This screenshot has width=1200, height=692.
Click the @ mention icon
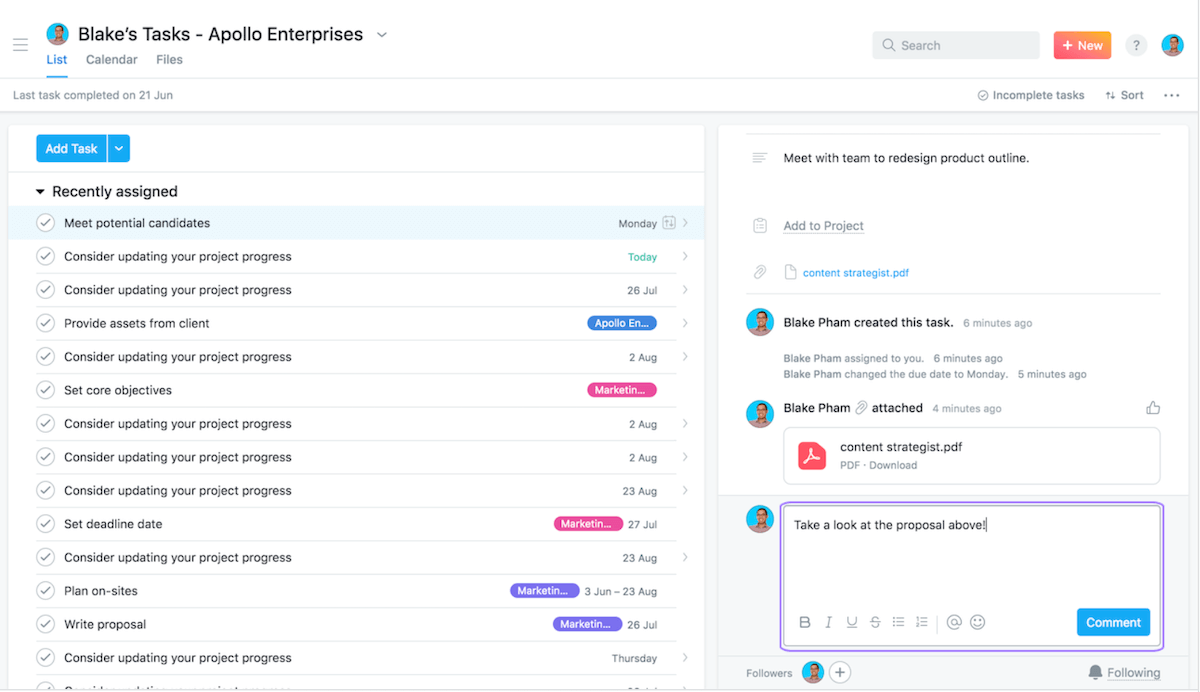point(954,622)
